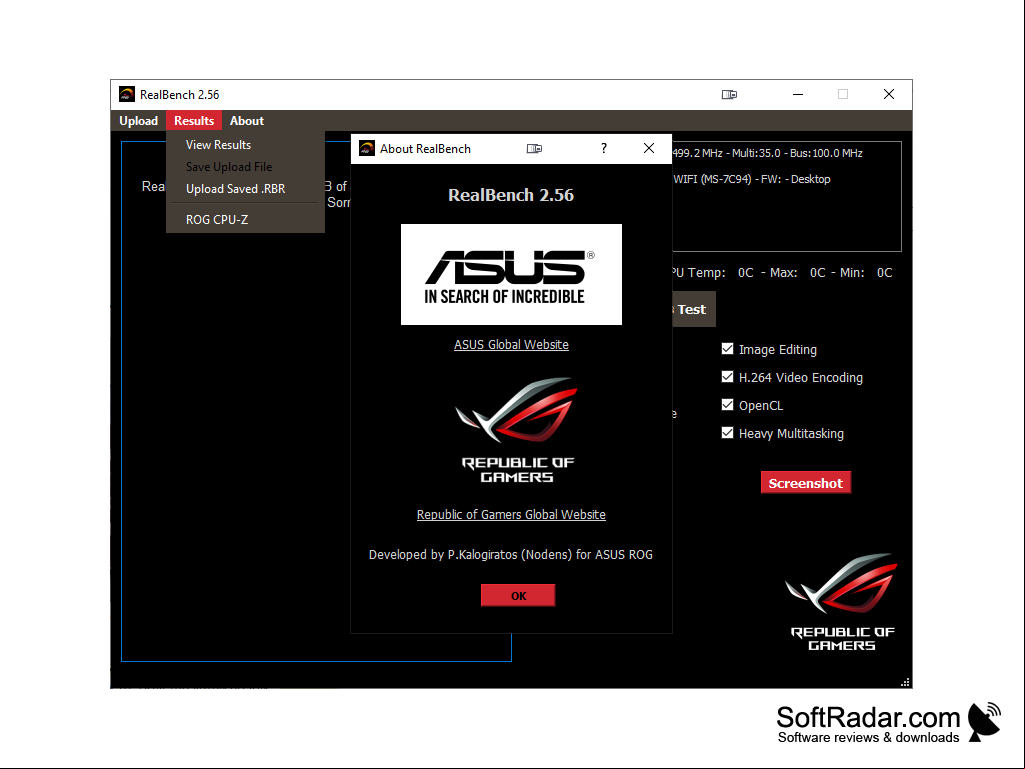The width and height of the screenshot is (1025, 769).
Task: Select View Results from the menu
Action: click(x=218, y=145)
